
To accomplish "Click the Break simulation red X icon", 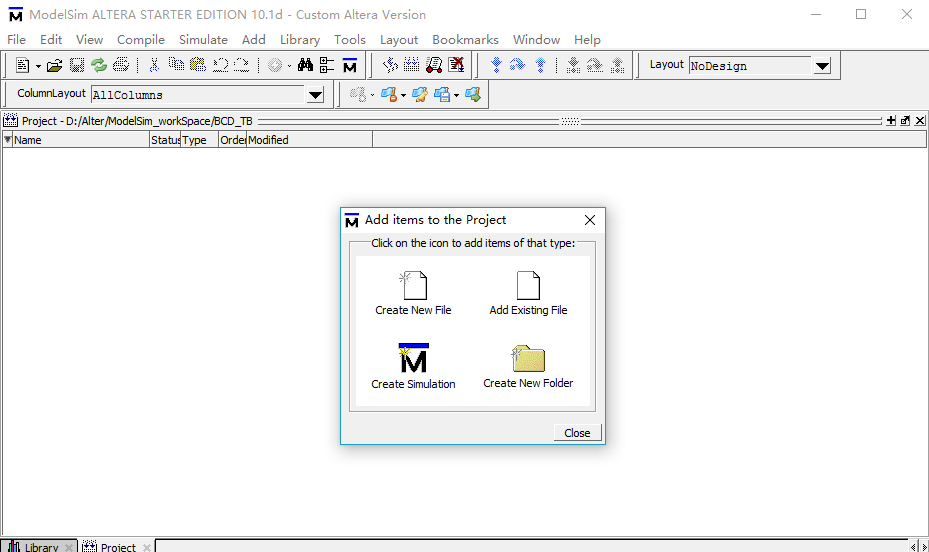I will pos(456,65).
